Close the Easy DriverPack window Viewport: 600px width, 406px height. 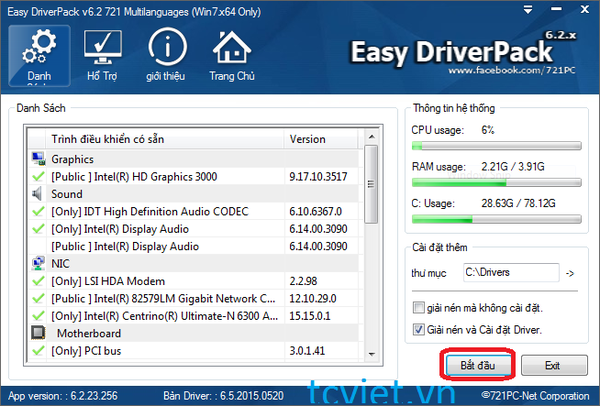585,9
